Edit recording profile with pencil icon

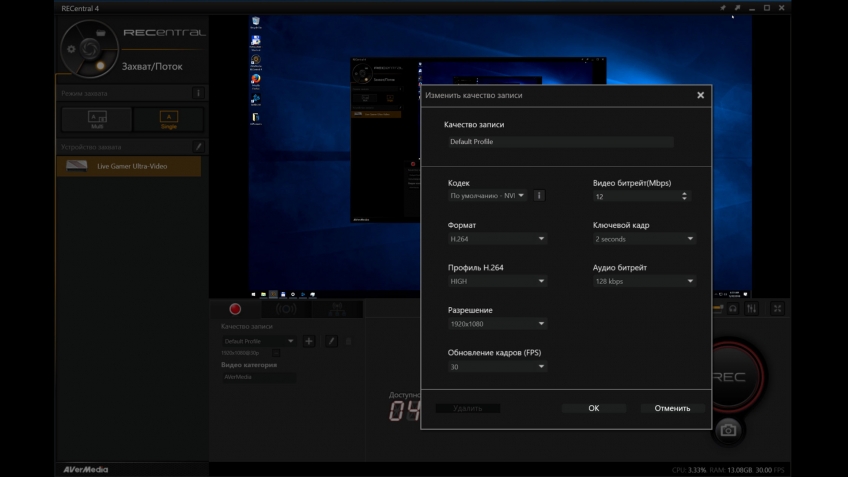coord(332,341)
